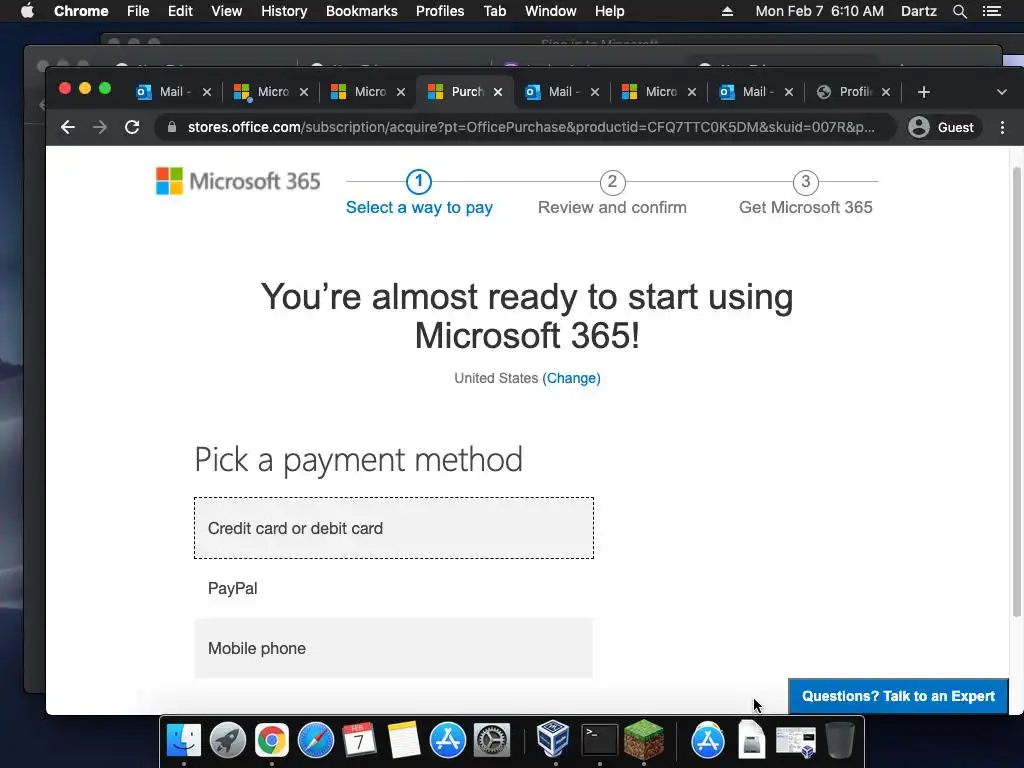Open the Window menu
This screenshot has height=768, width=1024.
click(551, 11)
